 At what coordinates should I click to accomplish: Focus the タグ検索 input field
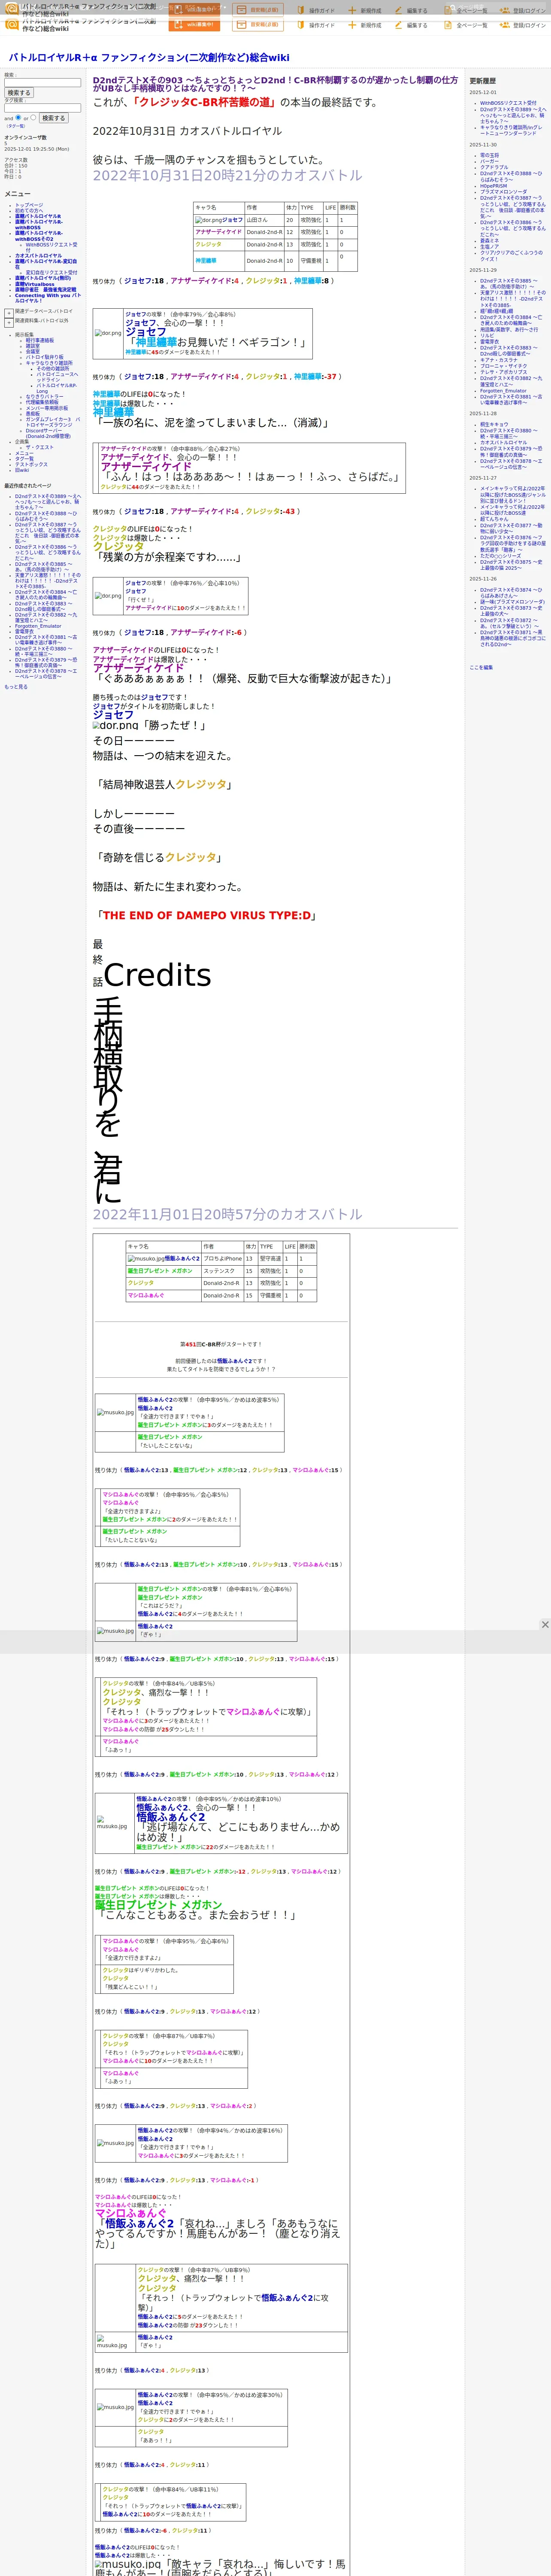pos(42,108)
